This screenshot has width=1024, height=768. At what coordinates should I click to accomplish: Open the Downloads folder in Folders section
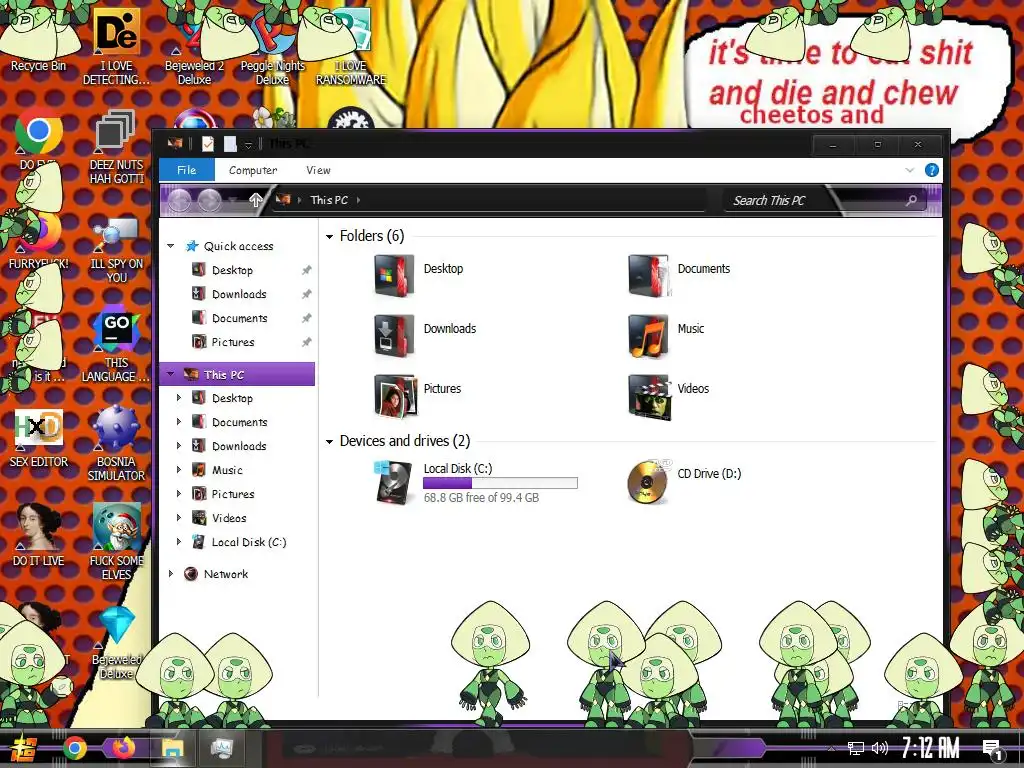point(394,336)
